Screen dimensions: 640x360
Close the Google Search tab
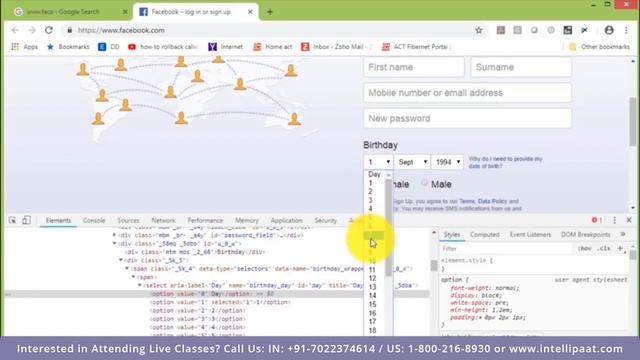pos(125,12)
